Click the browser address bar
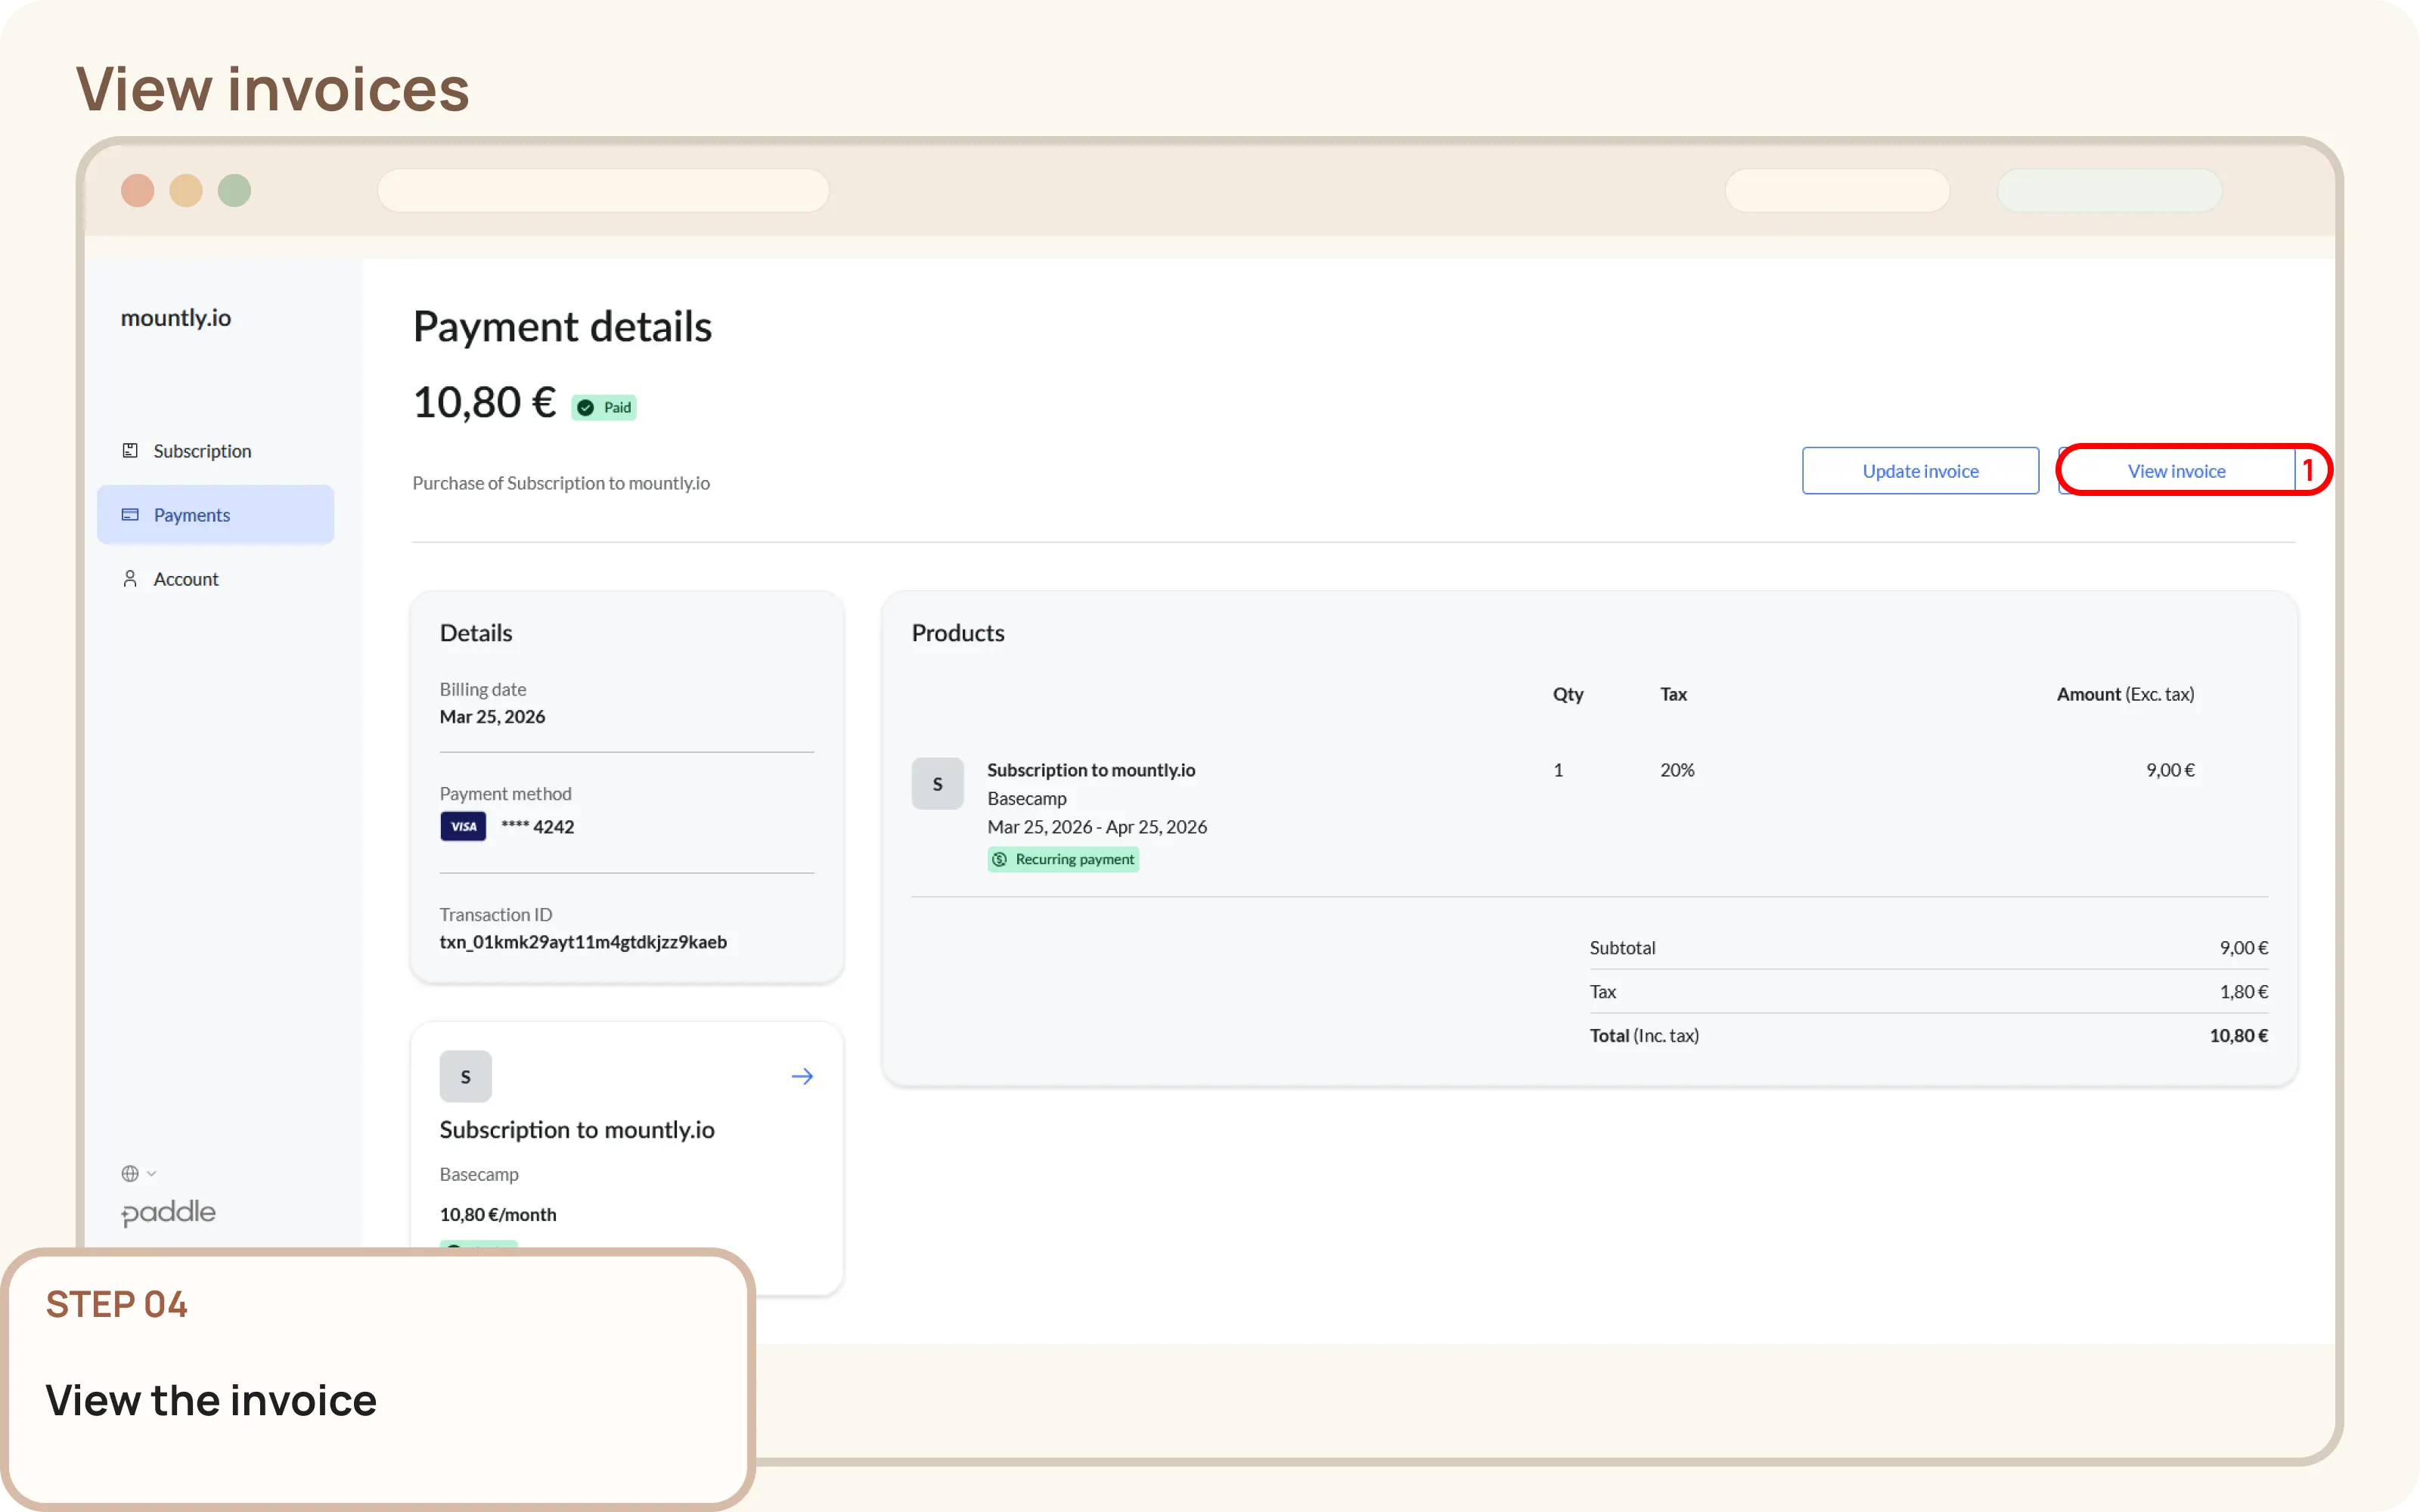The image size is (2420, 1512). pos(603,190)
